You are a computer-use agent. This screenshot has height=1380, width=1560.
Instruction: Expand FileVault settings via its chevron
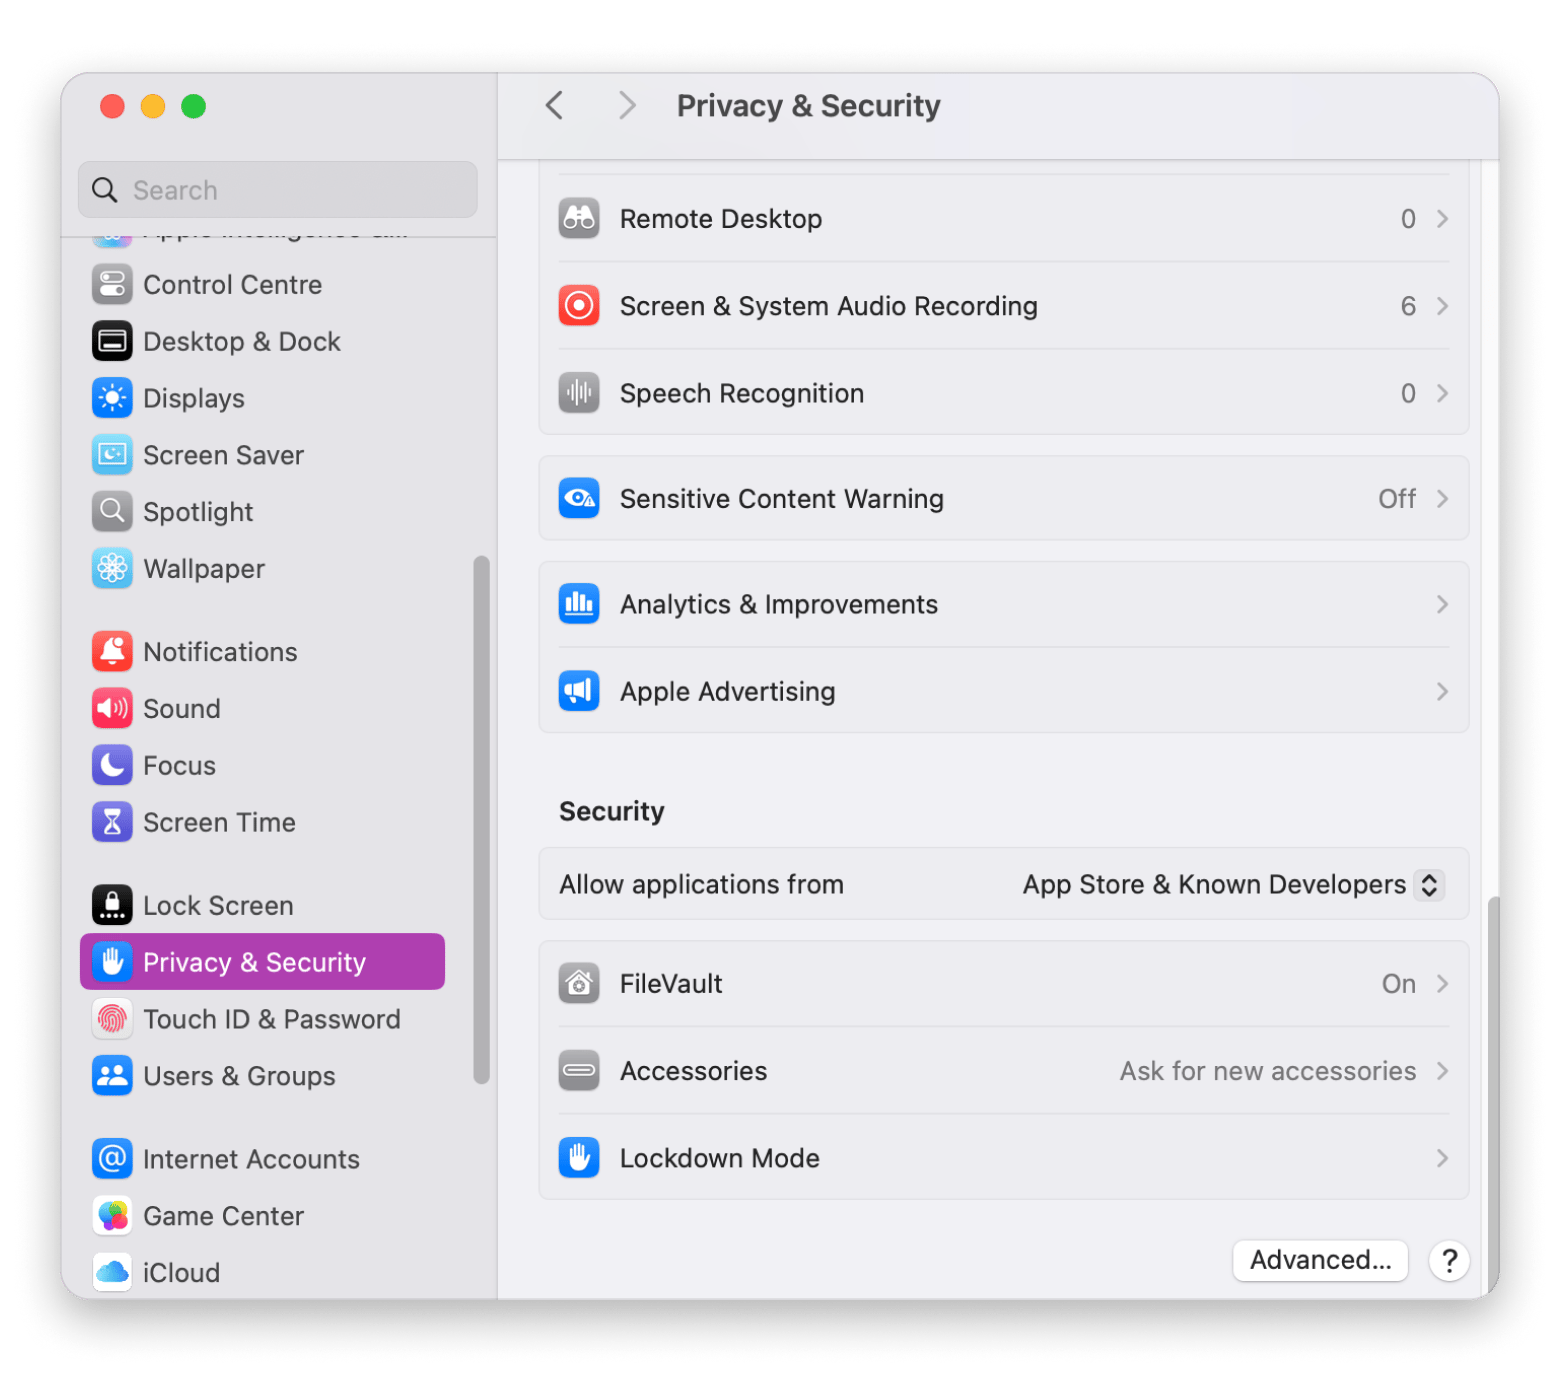pyautogui.click(x=1442, y=984)
